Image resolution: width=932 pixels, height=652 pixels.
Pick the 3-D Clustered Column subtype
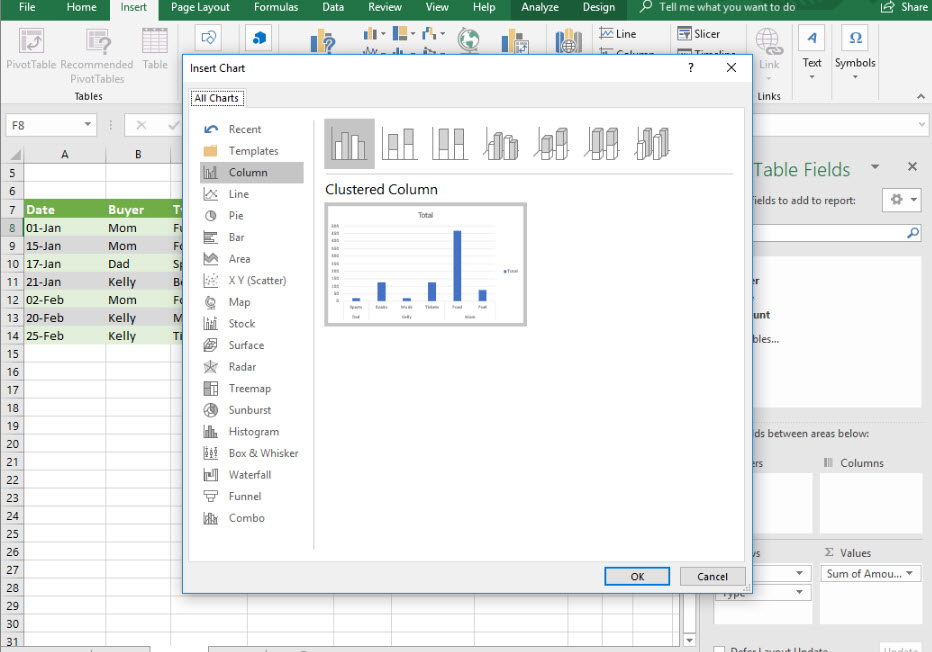[x=501, y=144]
